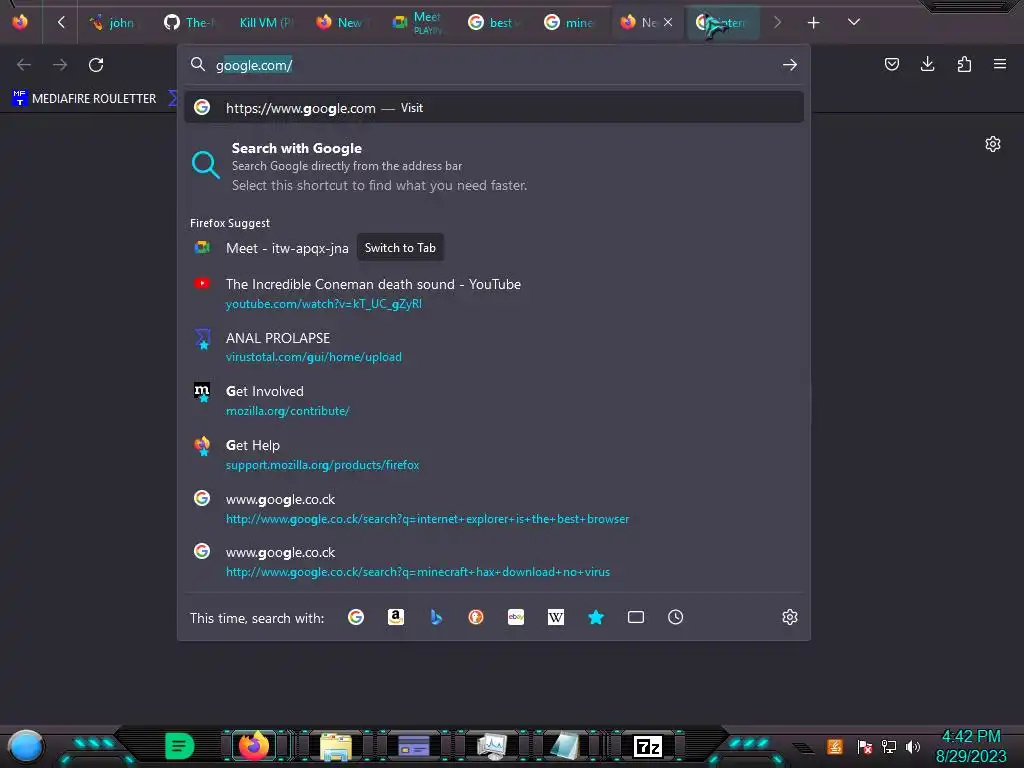
Task: Open the new tab page personalize gear
Action: coord(993,144)
